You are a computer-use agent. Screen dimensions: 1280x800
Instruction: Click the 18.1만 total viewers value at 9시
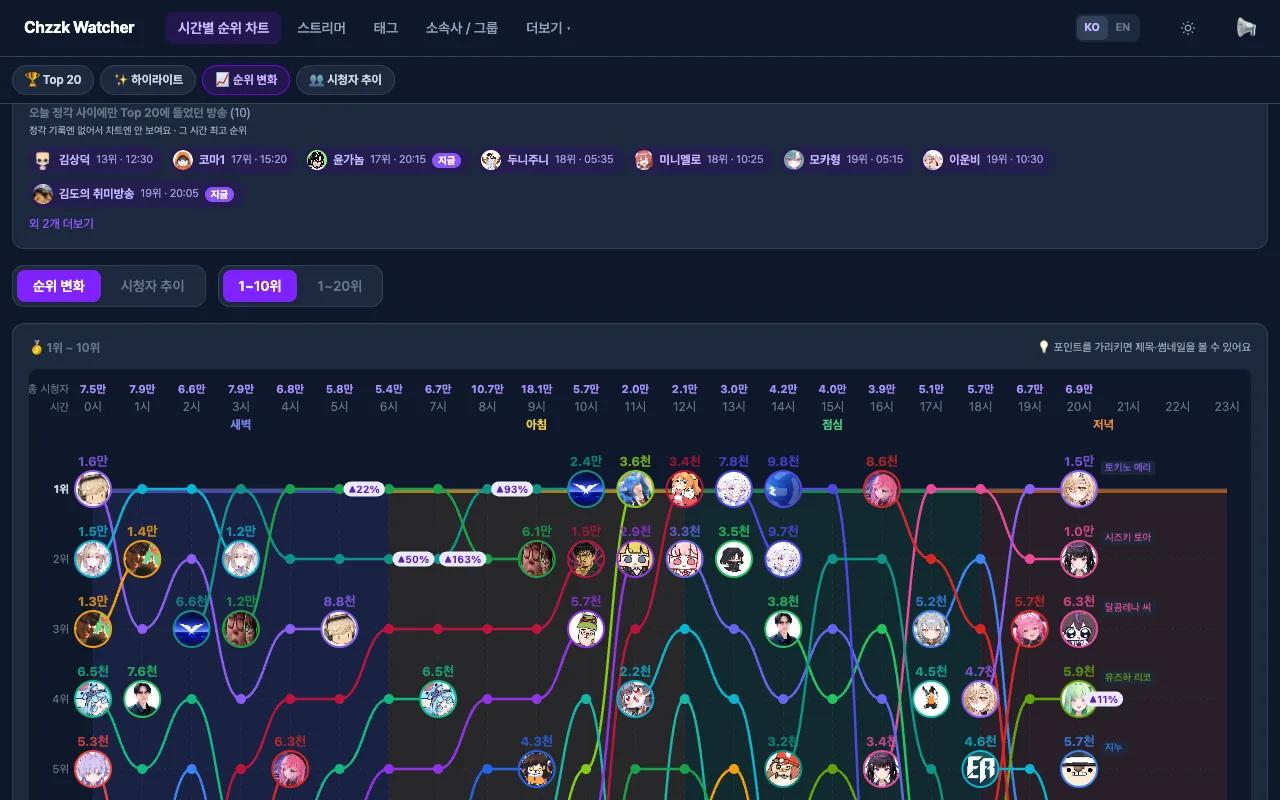[536, 389]
